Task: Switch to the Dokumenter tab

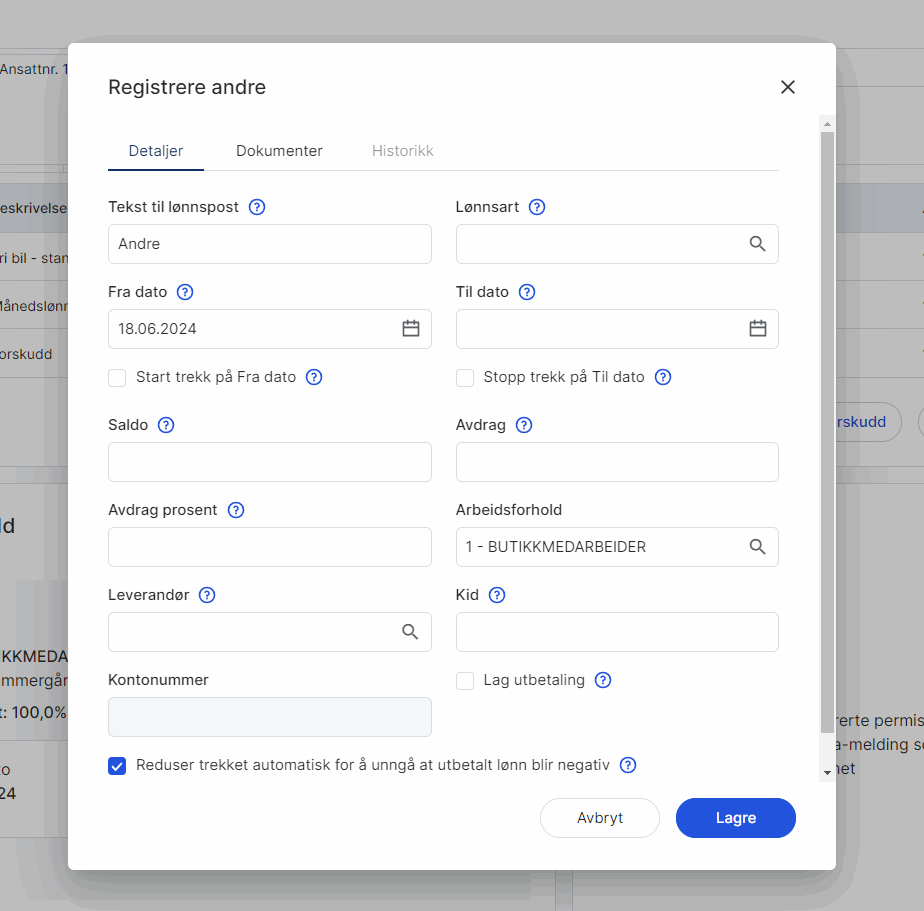Action: pos(279,151)
